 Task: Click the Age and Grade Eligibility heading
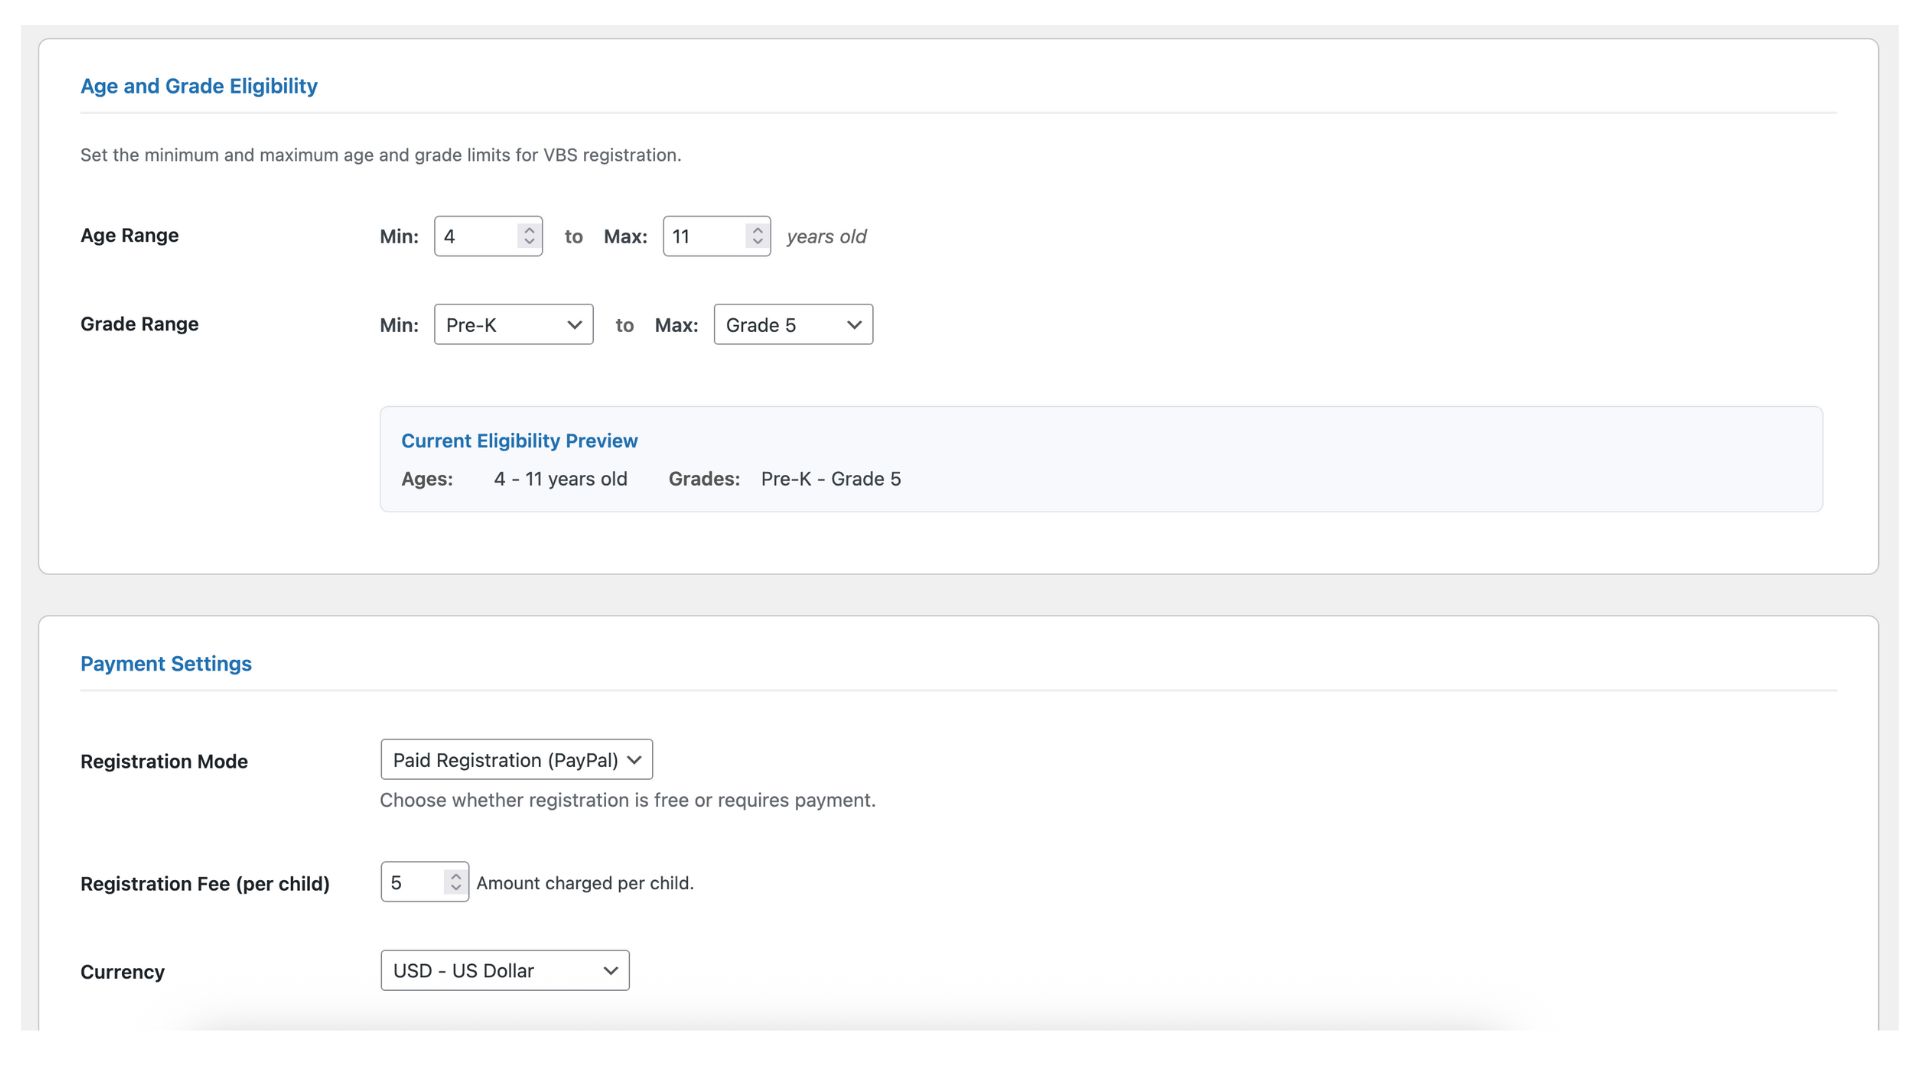coord(199,86)
